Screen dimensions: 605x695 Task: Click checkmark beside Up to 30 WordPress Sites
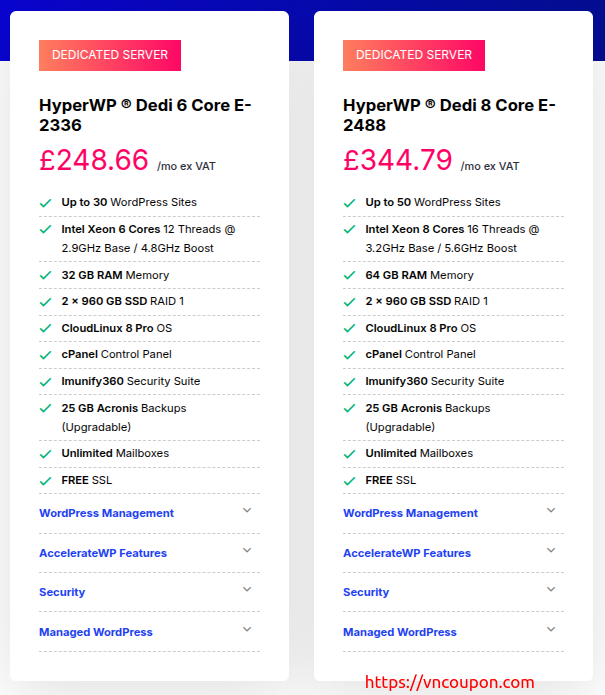(46, 203)
